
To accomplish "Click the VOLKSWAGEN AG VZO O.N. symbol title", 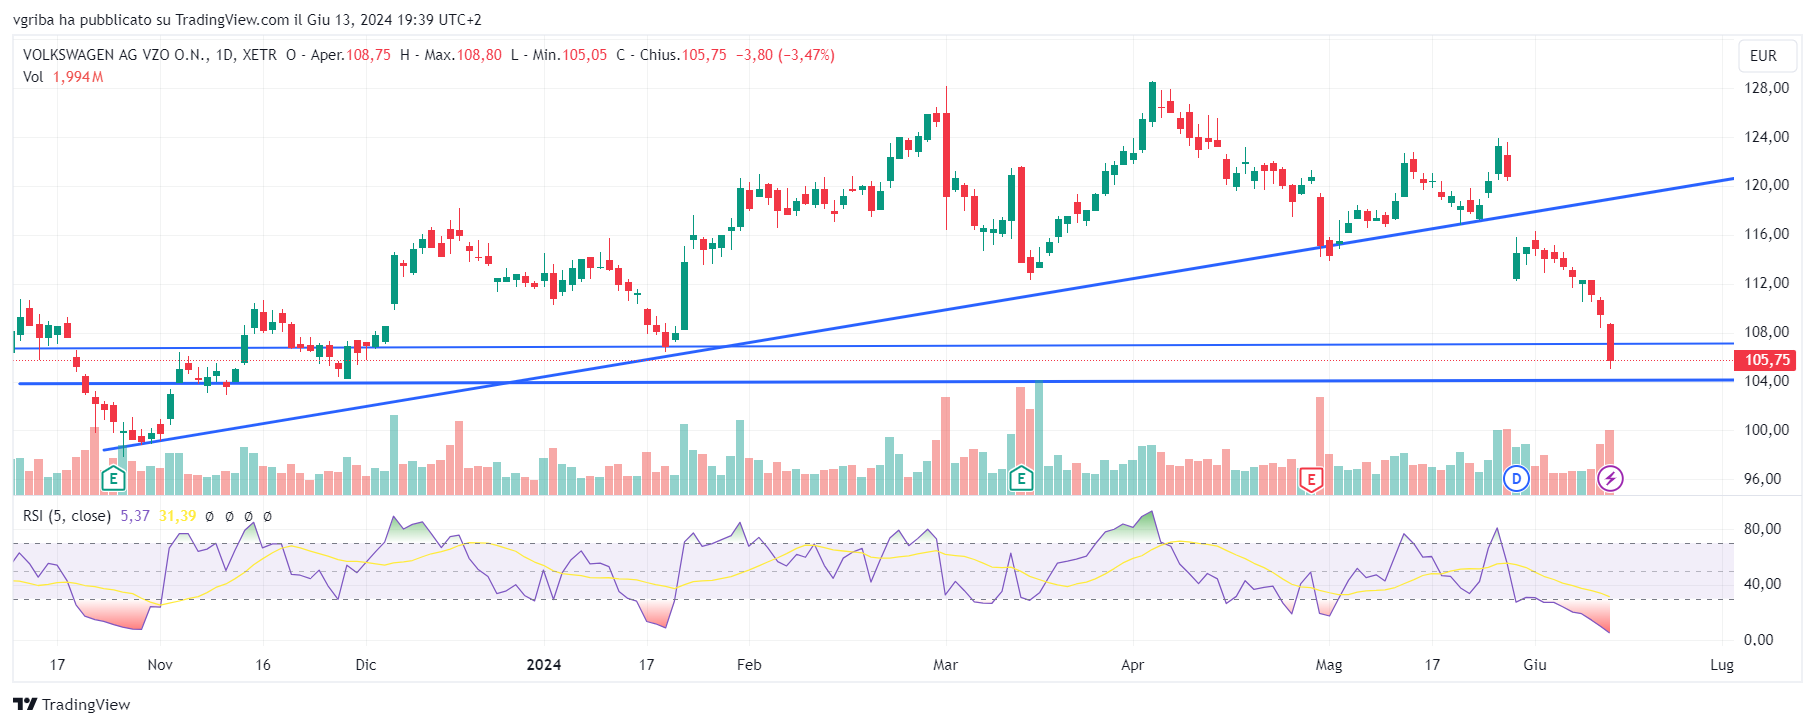I will pyautogui.click(x=115, y=55).
